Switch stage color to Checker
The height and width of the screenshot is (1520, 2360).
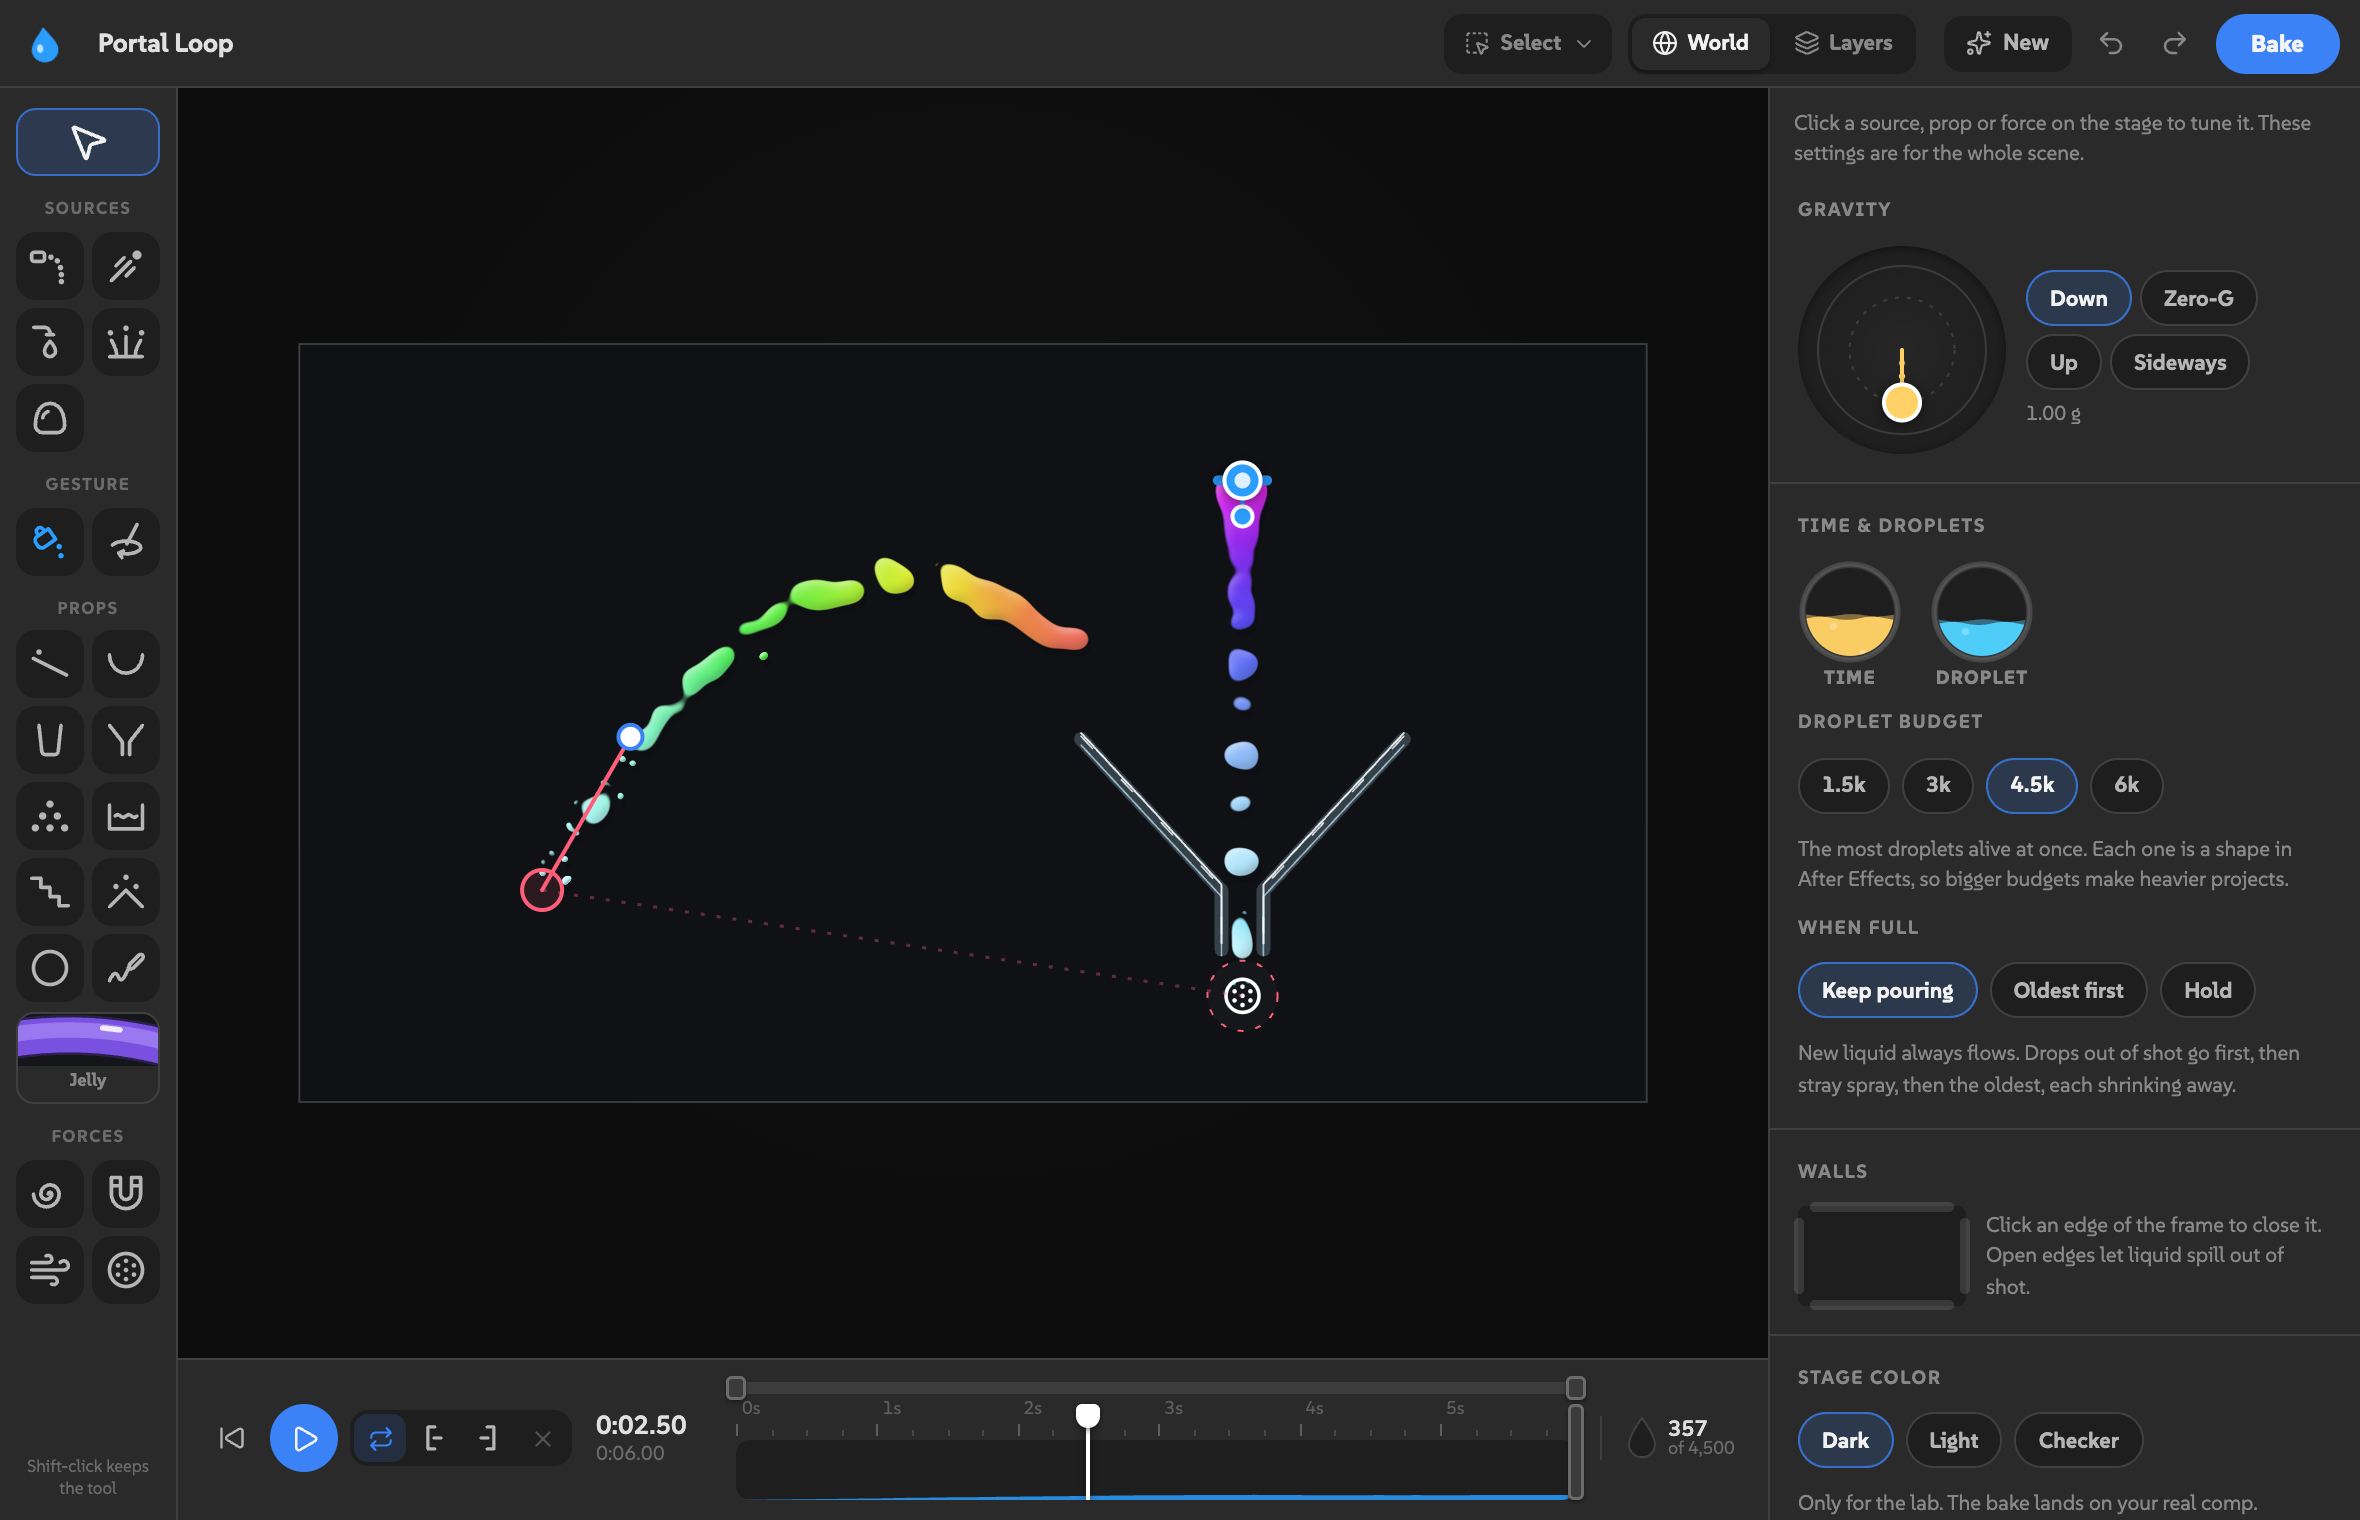2078,1440
